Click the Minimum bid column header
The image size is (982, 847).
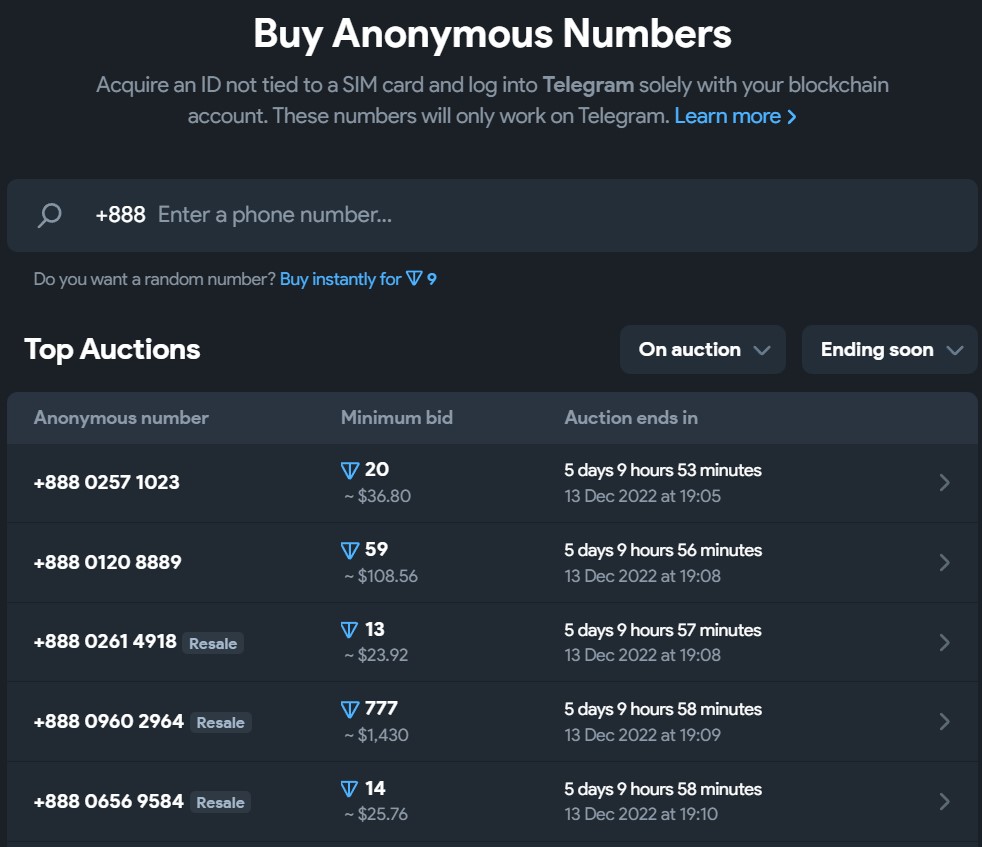(x=396, y=417)
